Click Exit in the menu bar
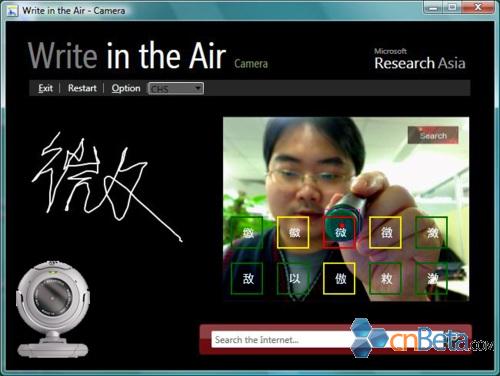Image resolution: width=500 pixels, height=376 pixels. coord(46,88)
